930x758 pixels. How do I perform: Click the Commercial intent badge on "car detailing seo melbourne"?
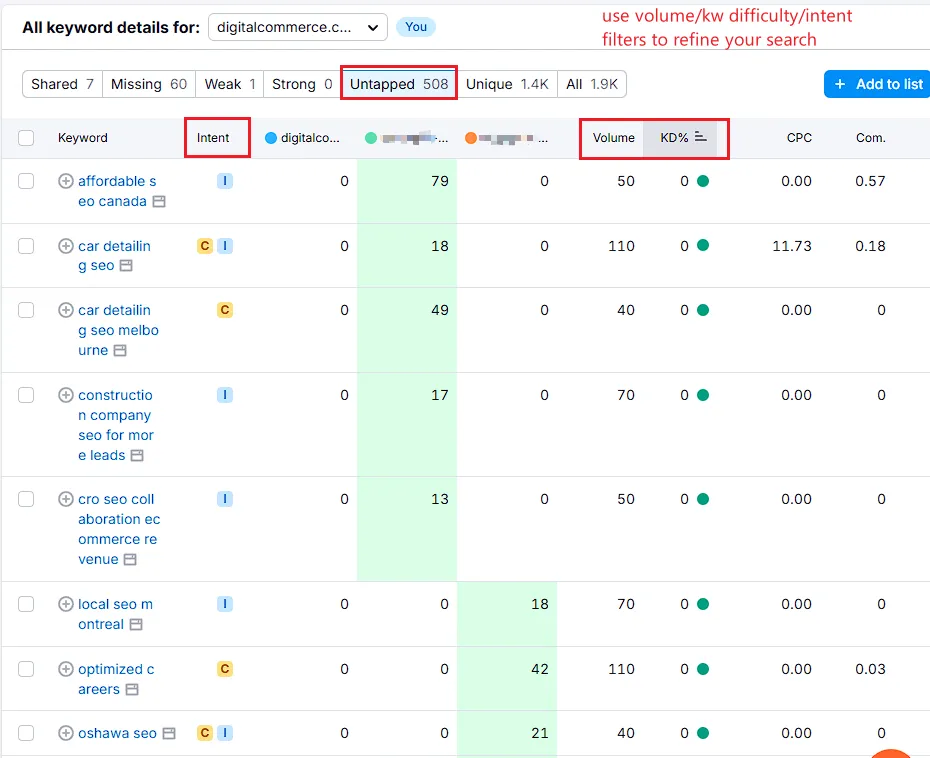[x=224, y=310]
